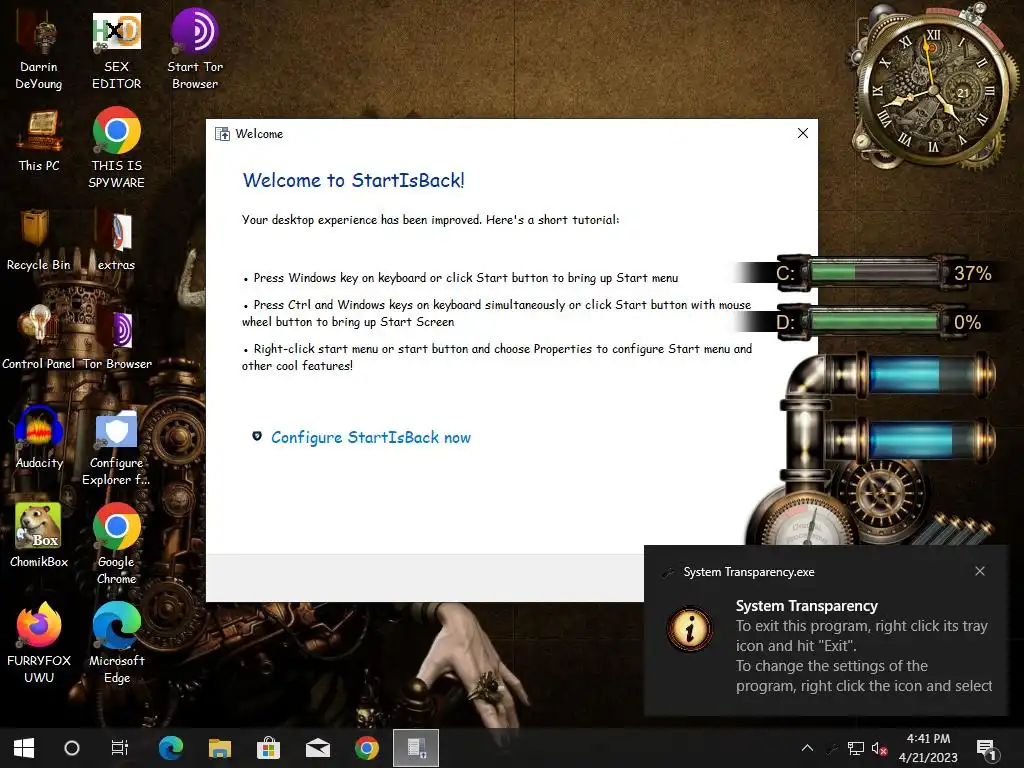The image size is (1024, 768).
Task: Select the Google Chrome desktop icon
Action: click(116, 544)
